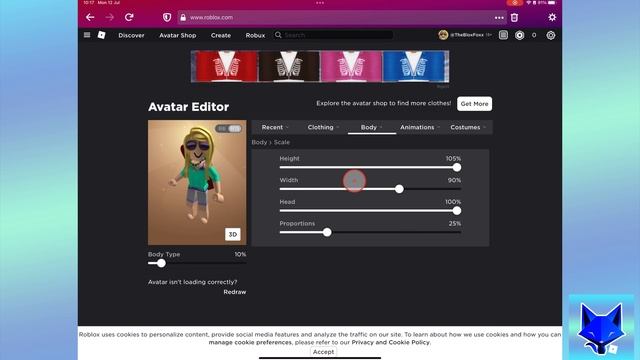This screenshot has height=360, width=640.
Task: Click the battery icon in the status bar
Action: (551, 2)
